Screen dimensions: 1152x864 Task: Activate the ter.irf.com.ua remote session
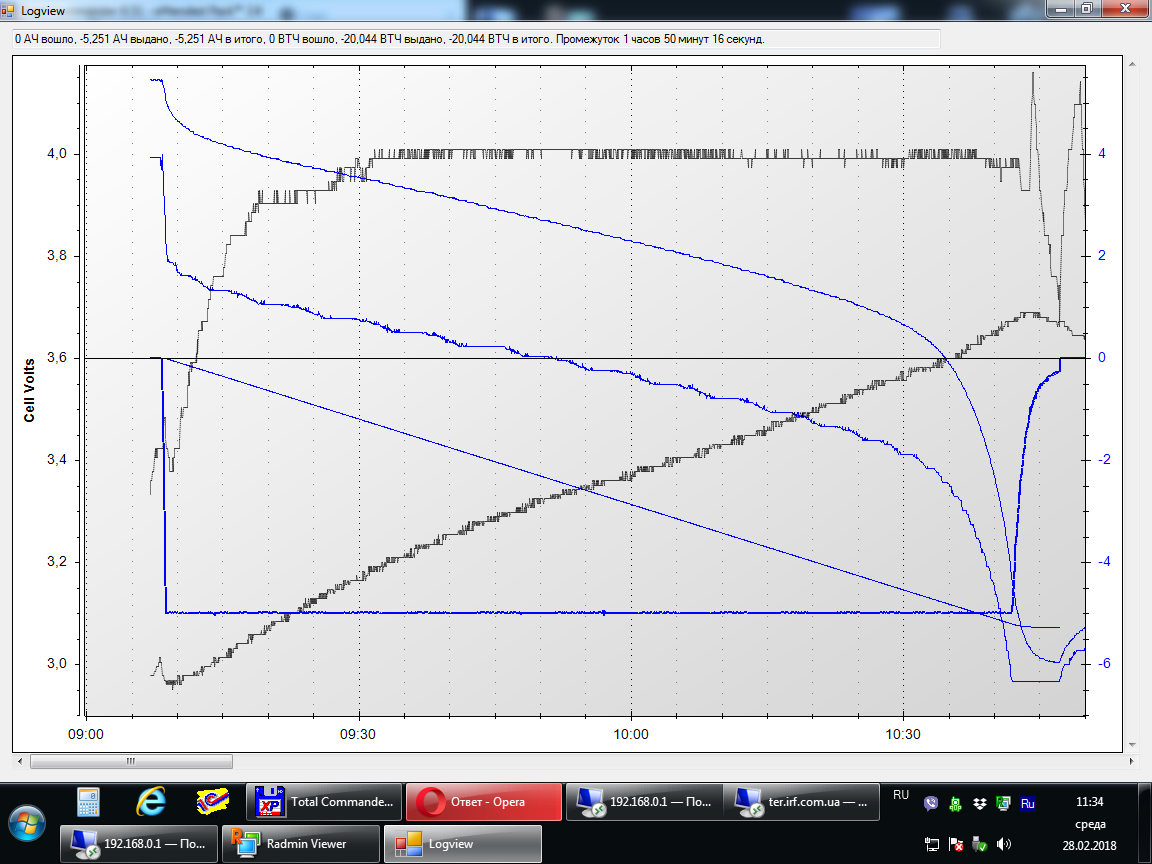point(805,802)
